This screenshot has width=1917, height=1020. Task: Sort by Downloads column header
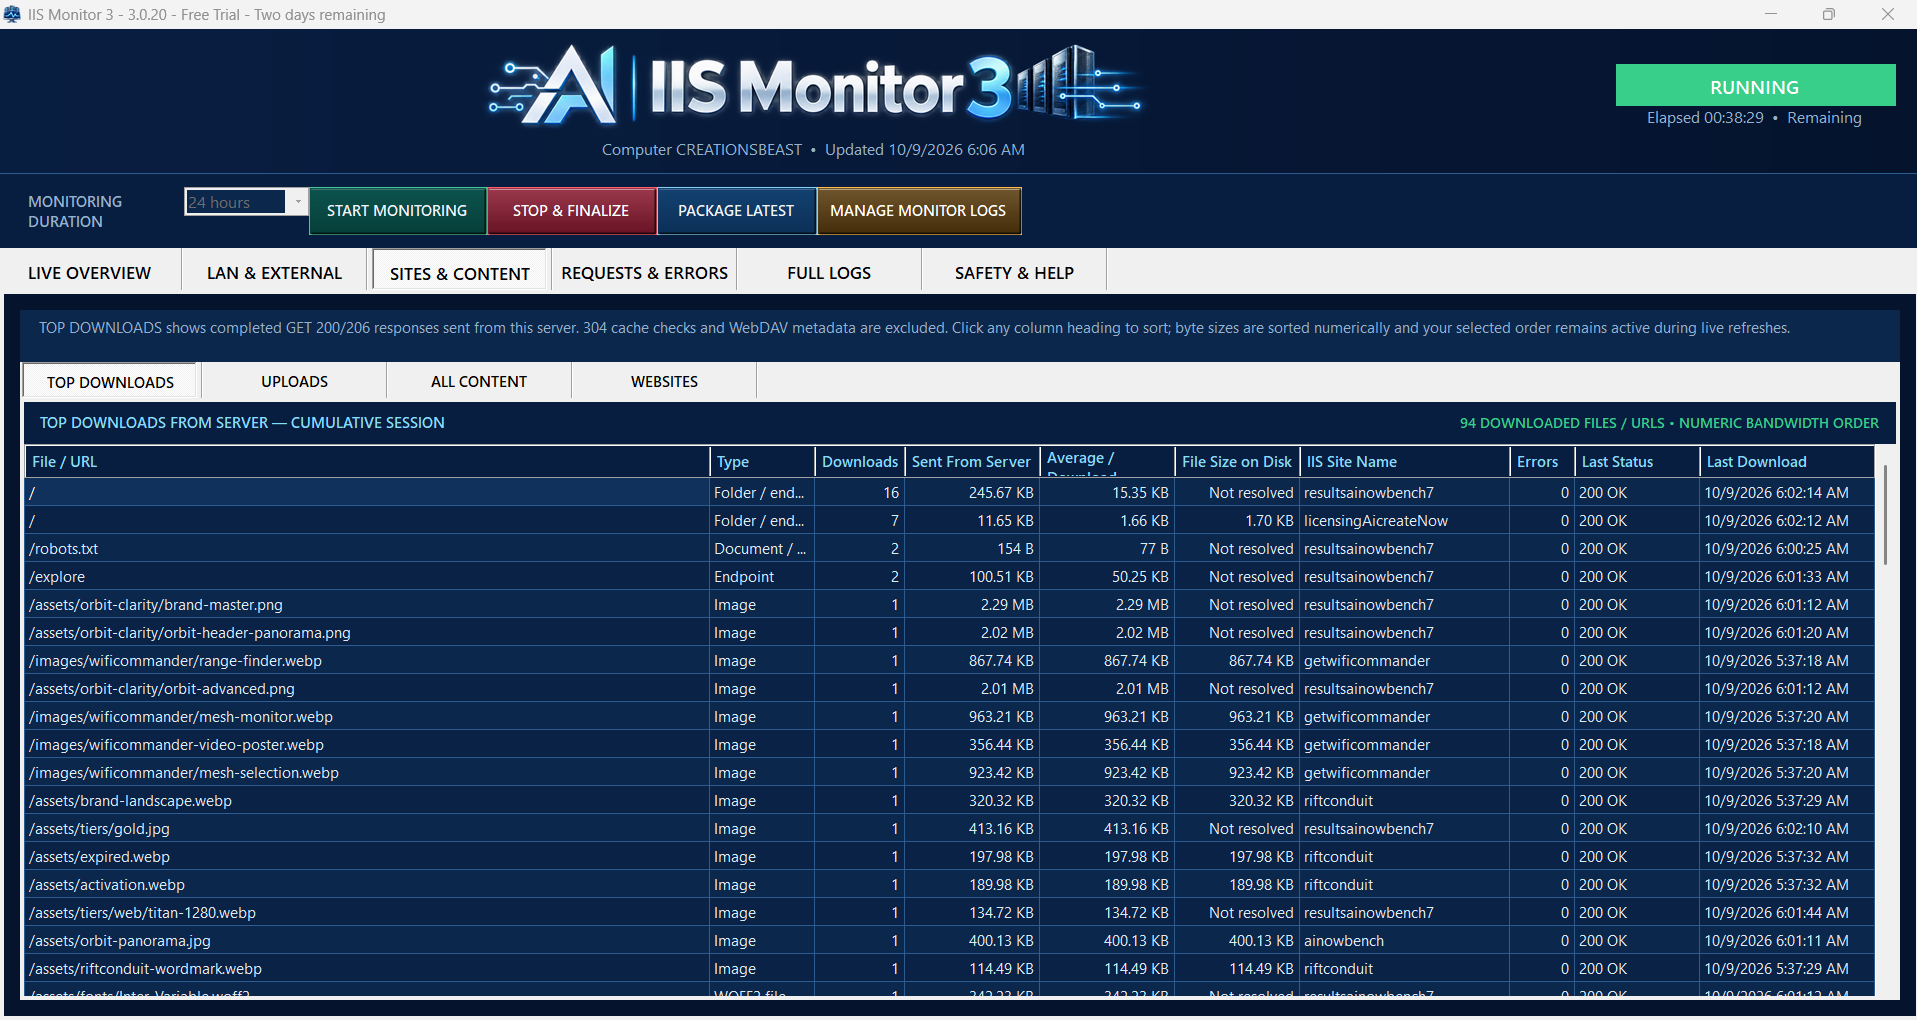coord(860,462)
